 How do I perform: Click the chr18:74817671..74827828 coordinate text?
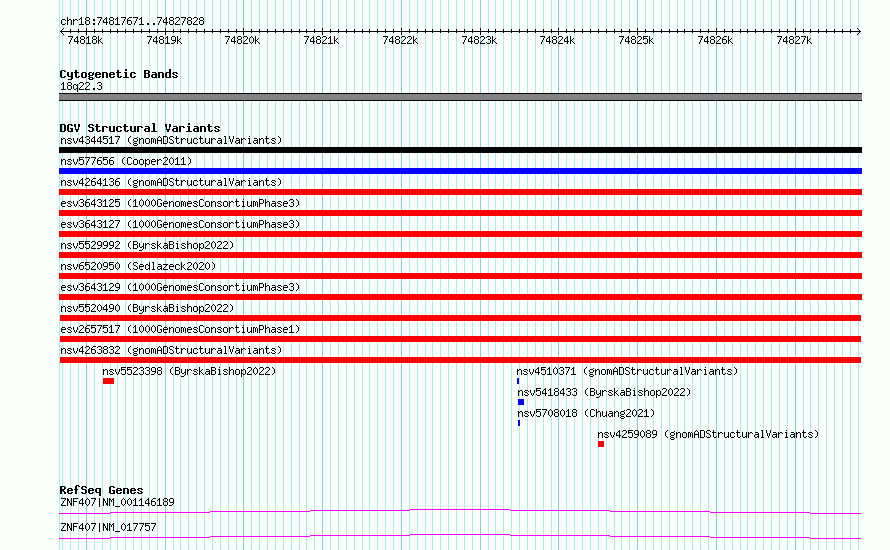click(132, 22)
